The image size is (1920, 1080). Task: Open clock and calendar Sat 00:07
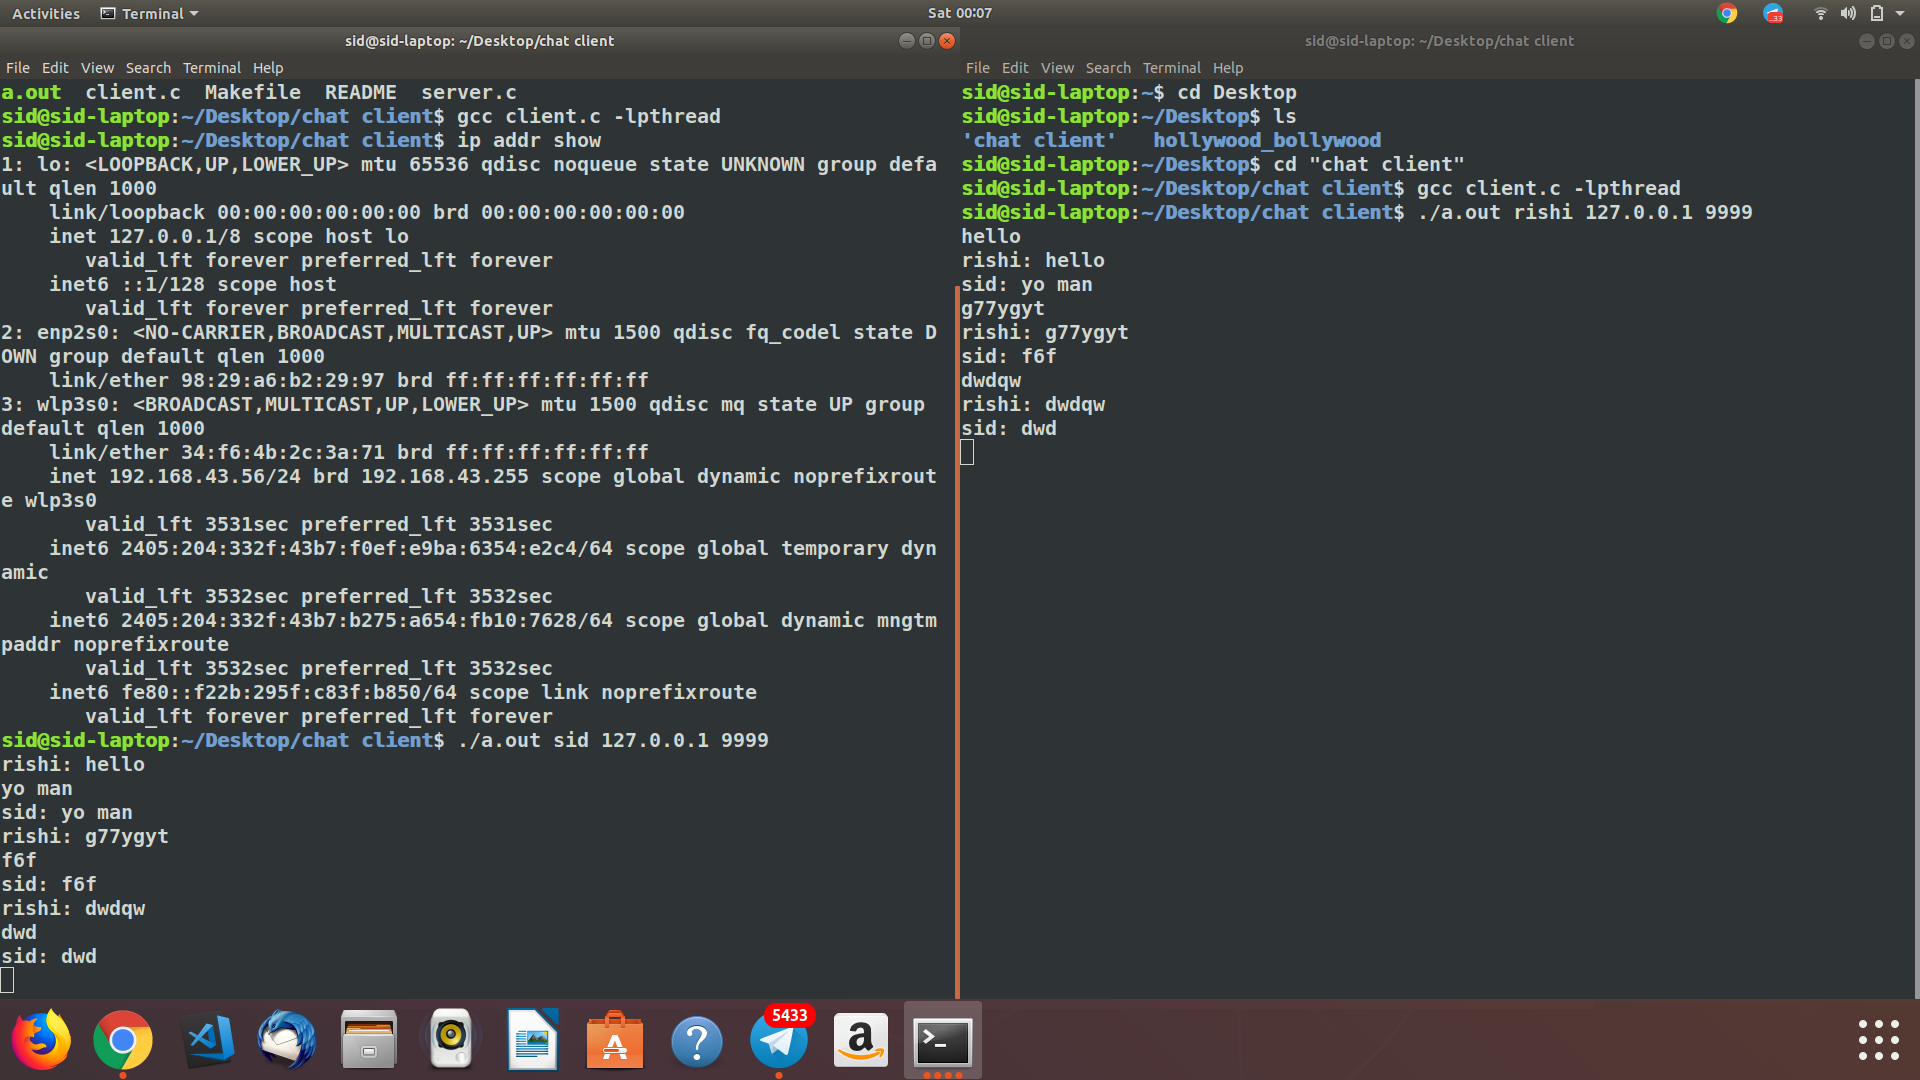[959, 13]
